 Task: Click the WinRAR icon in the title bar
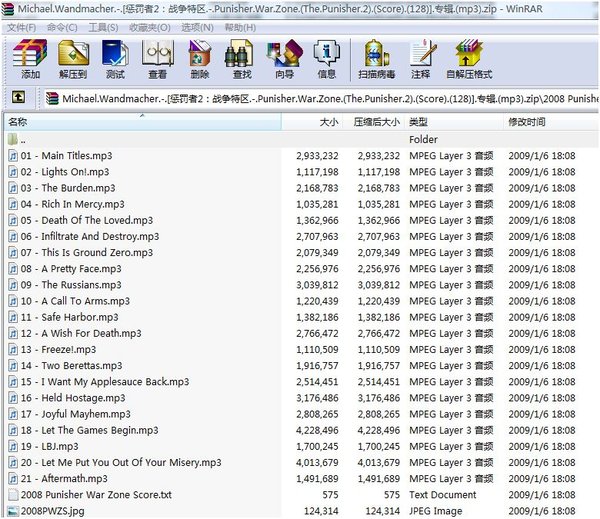pyautogui.click(x=8, y=9)
